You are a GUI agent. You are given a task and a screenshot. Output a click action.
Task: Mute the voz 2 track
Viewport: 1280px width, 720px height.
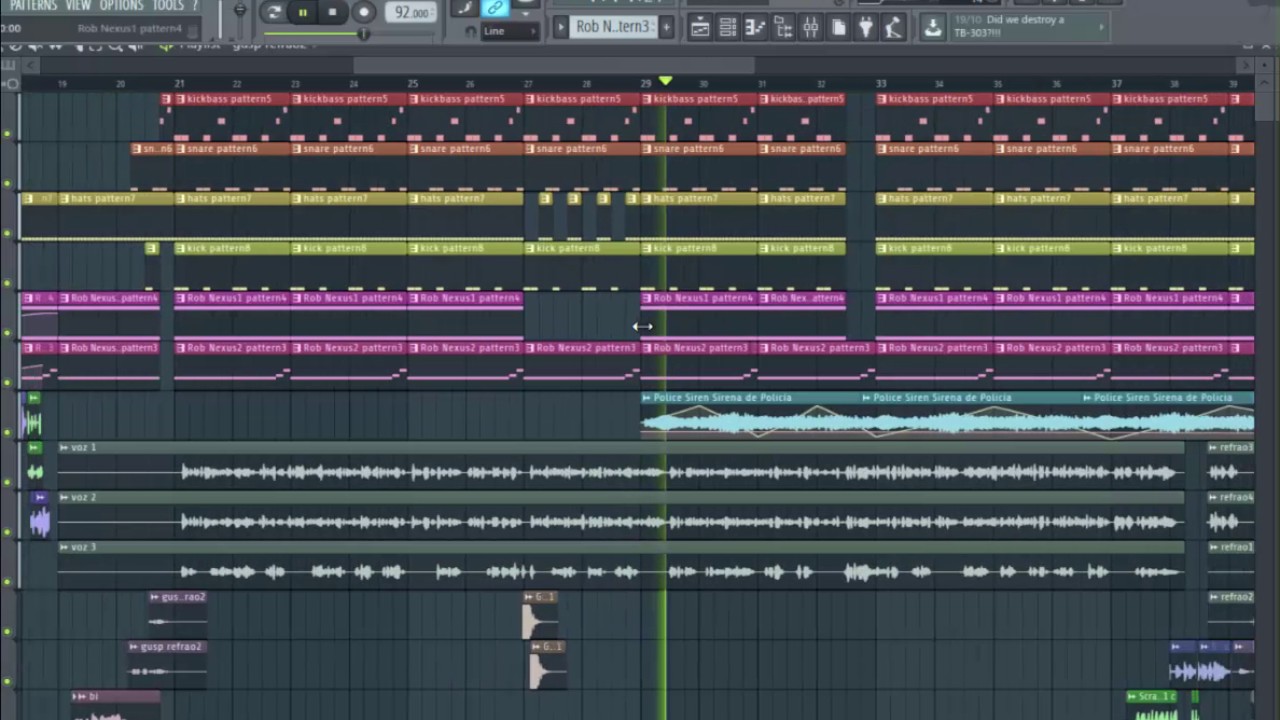pyautogui.click(x=8, y=533)
